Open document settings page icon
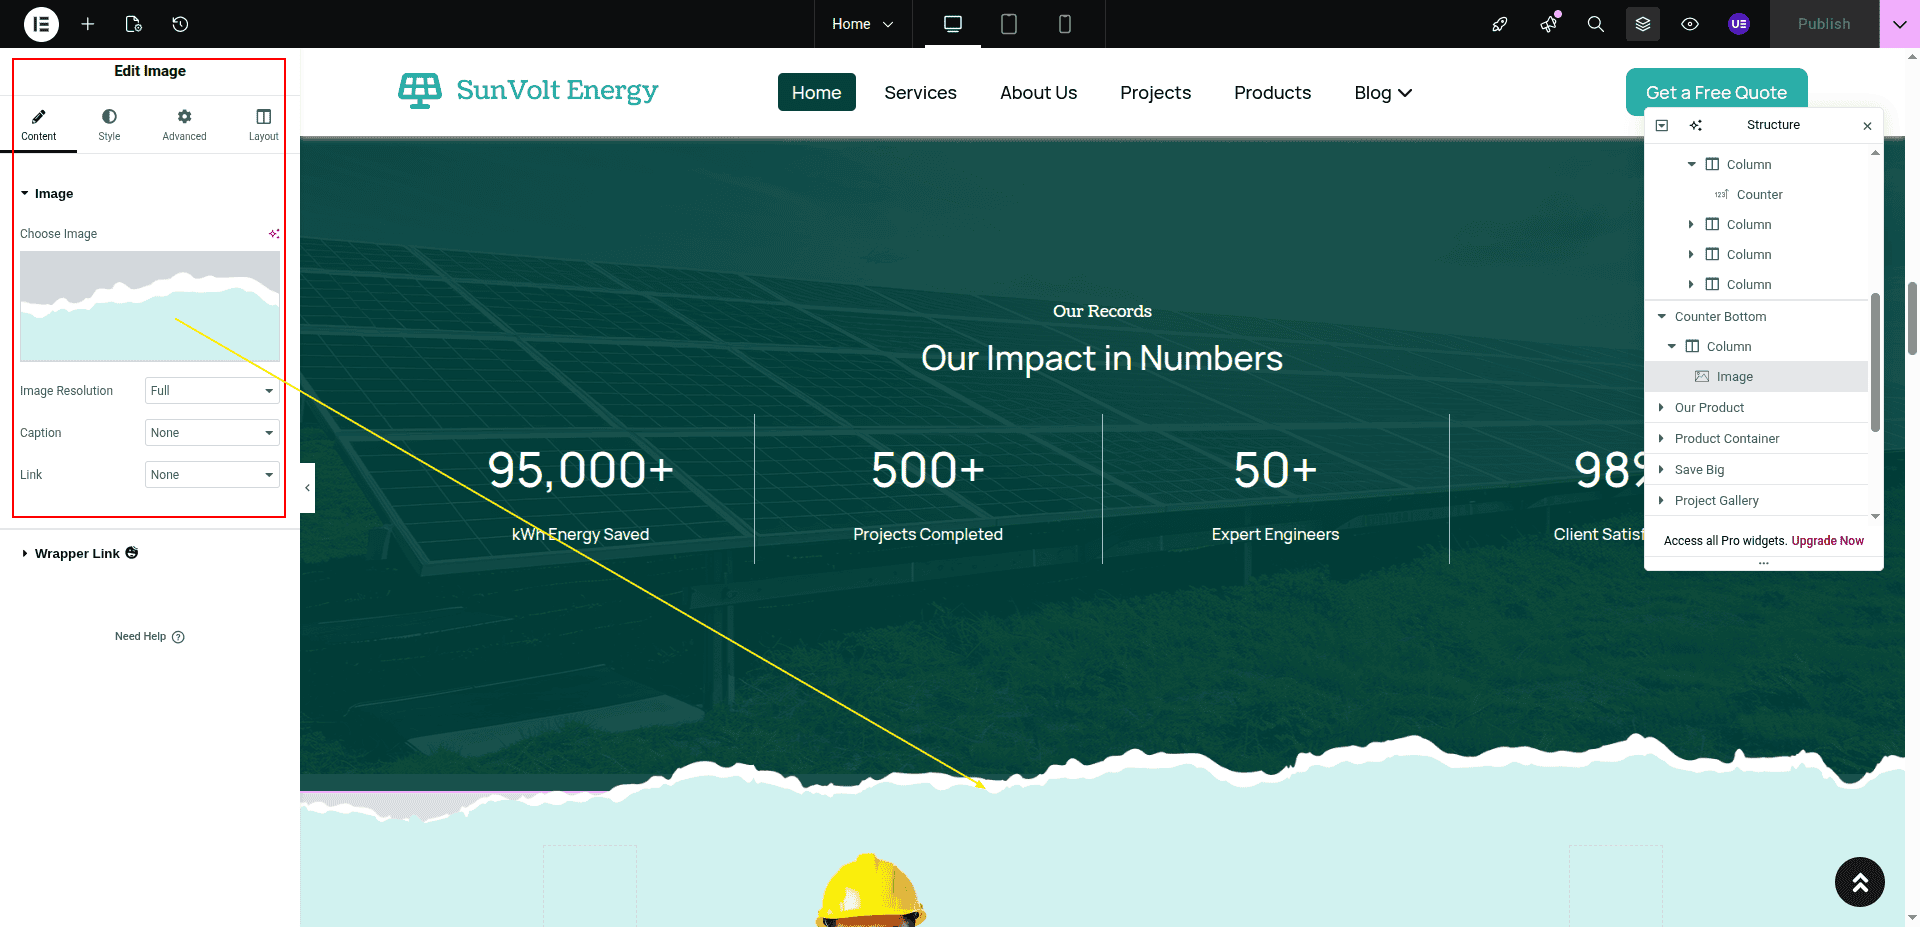Viewport: 1920px width, 927px height. tap(134, 24)
